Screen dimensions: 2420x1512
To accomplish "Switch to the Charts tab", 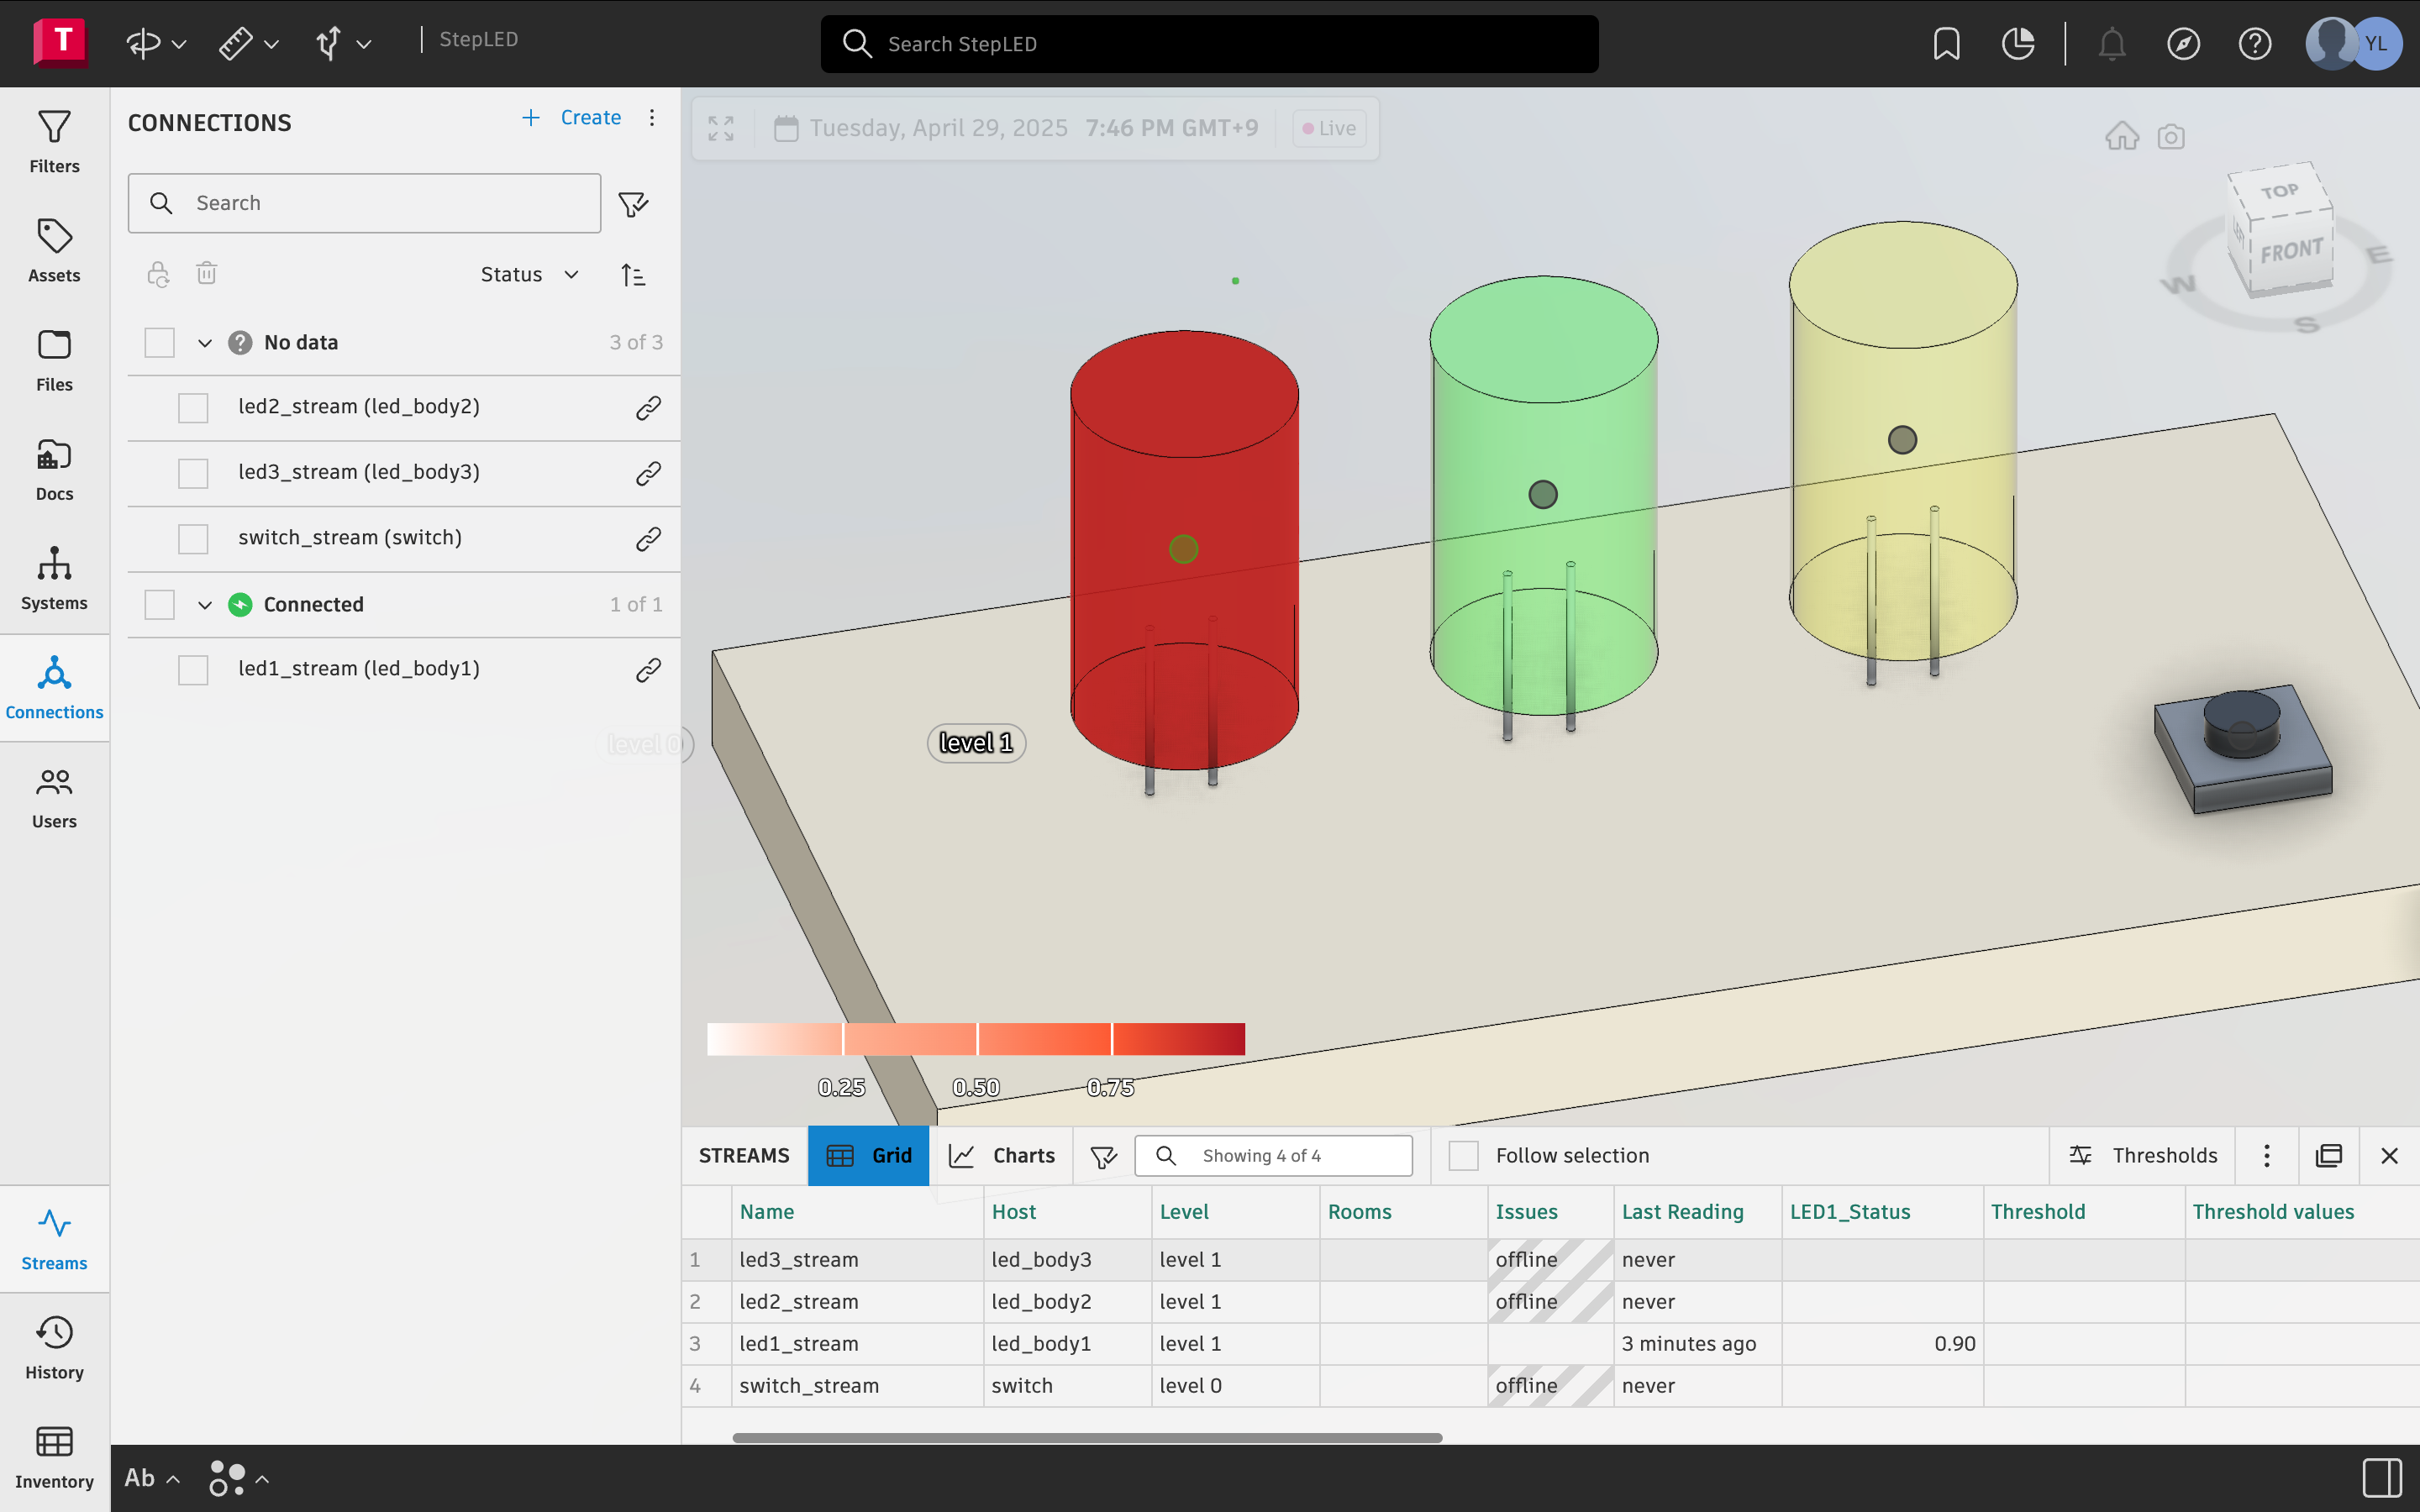I will coord(1001,1156).
